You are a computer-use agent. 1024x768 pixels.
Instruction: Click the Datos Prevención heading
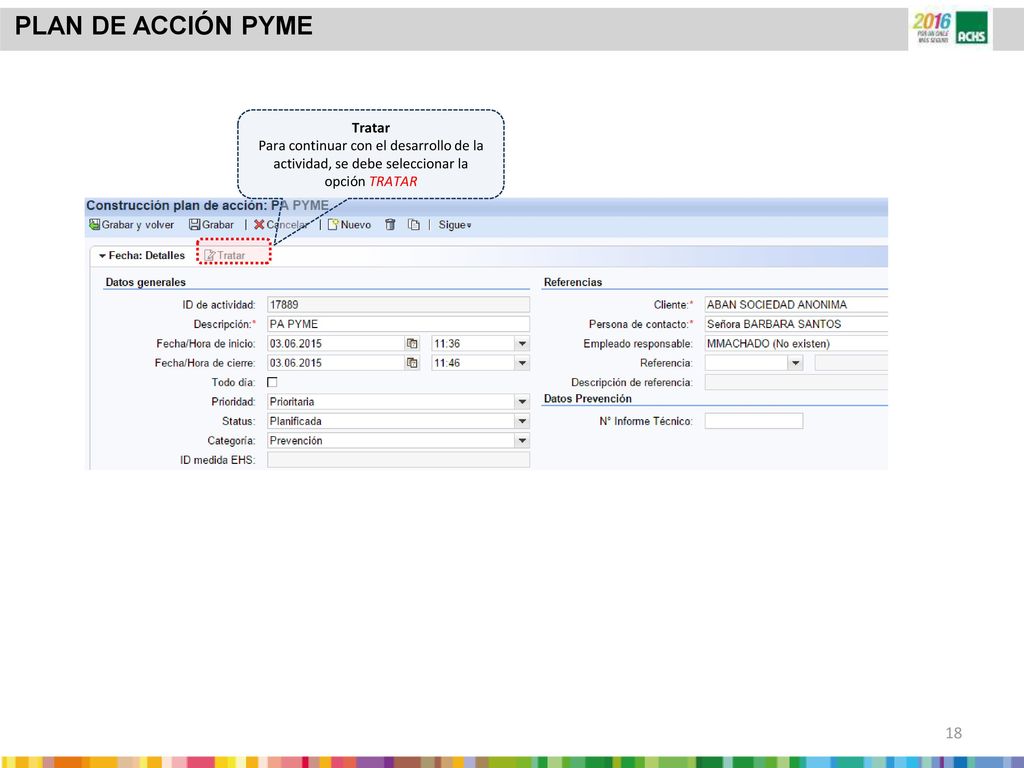(588, 398)
